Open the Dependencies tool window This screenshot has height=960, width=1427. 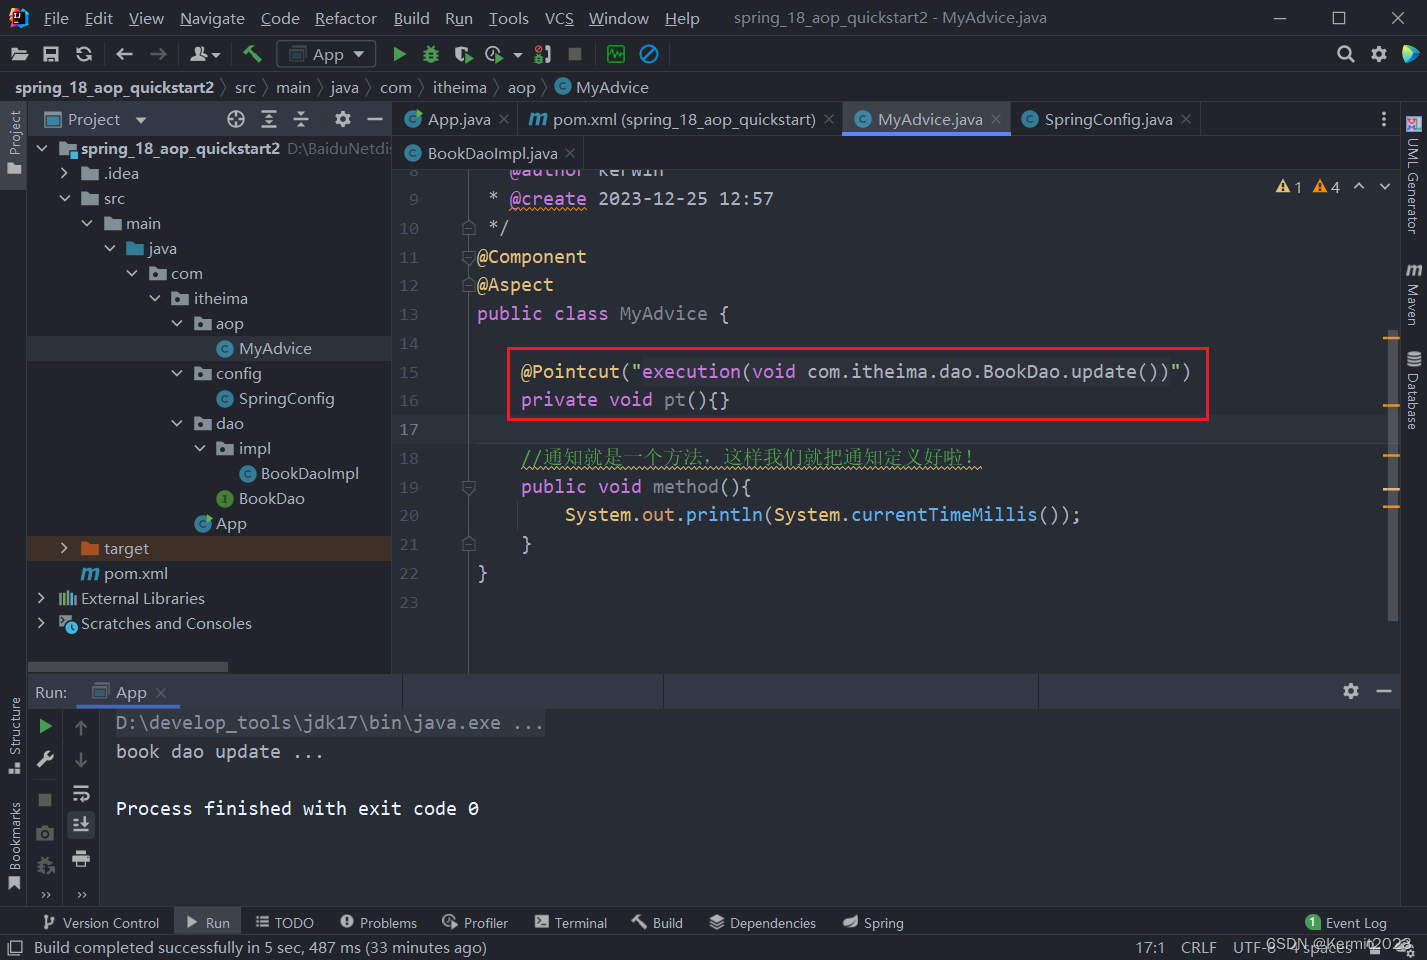pyautogui.click(x=762, y=922)
